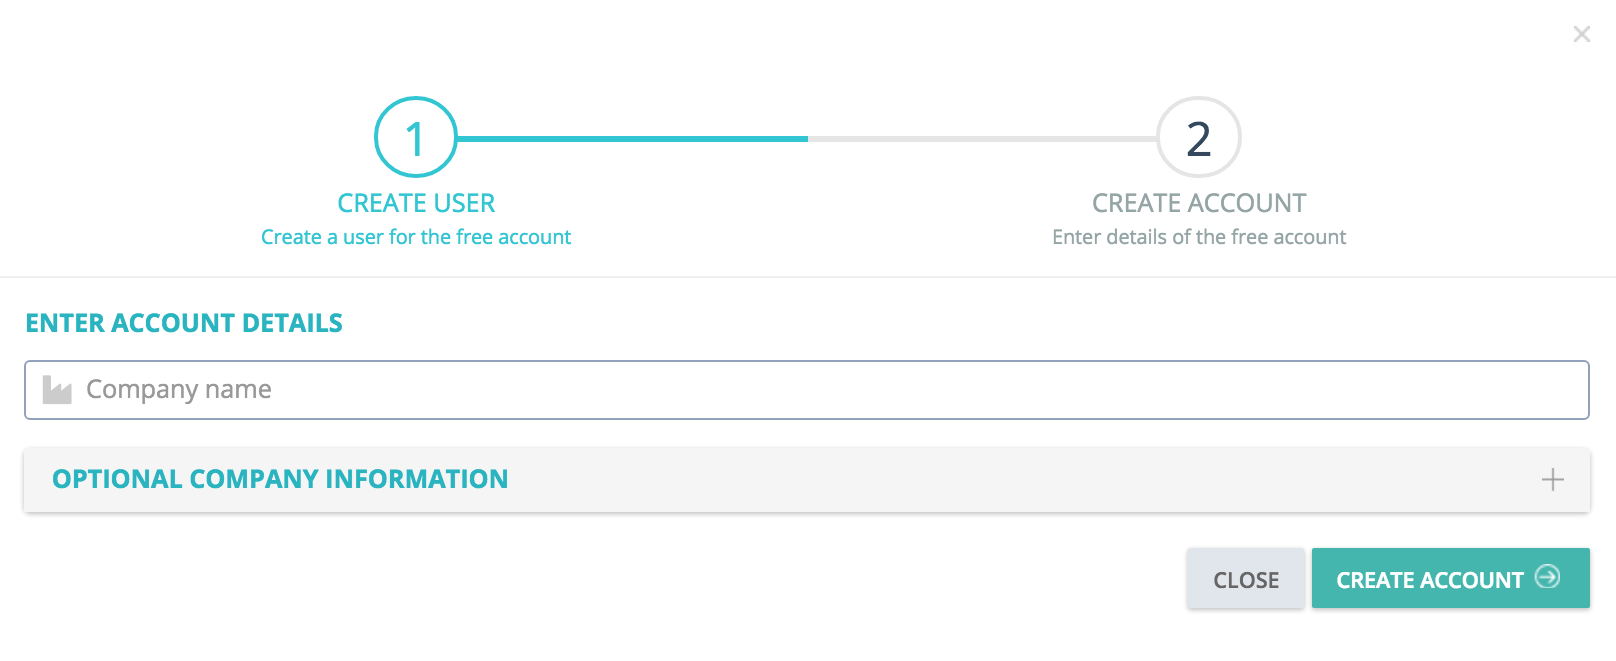Select the step 2 circle in the wizard
Viewport: 1616px width, 661px height.
pyautogui.click(x=1199, y=138)
